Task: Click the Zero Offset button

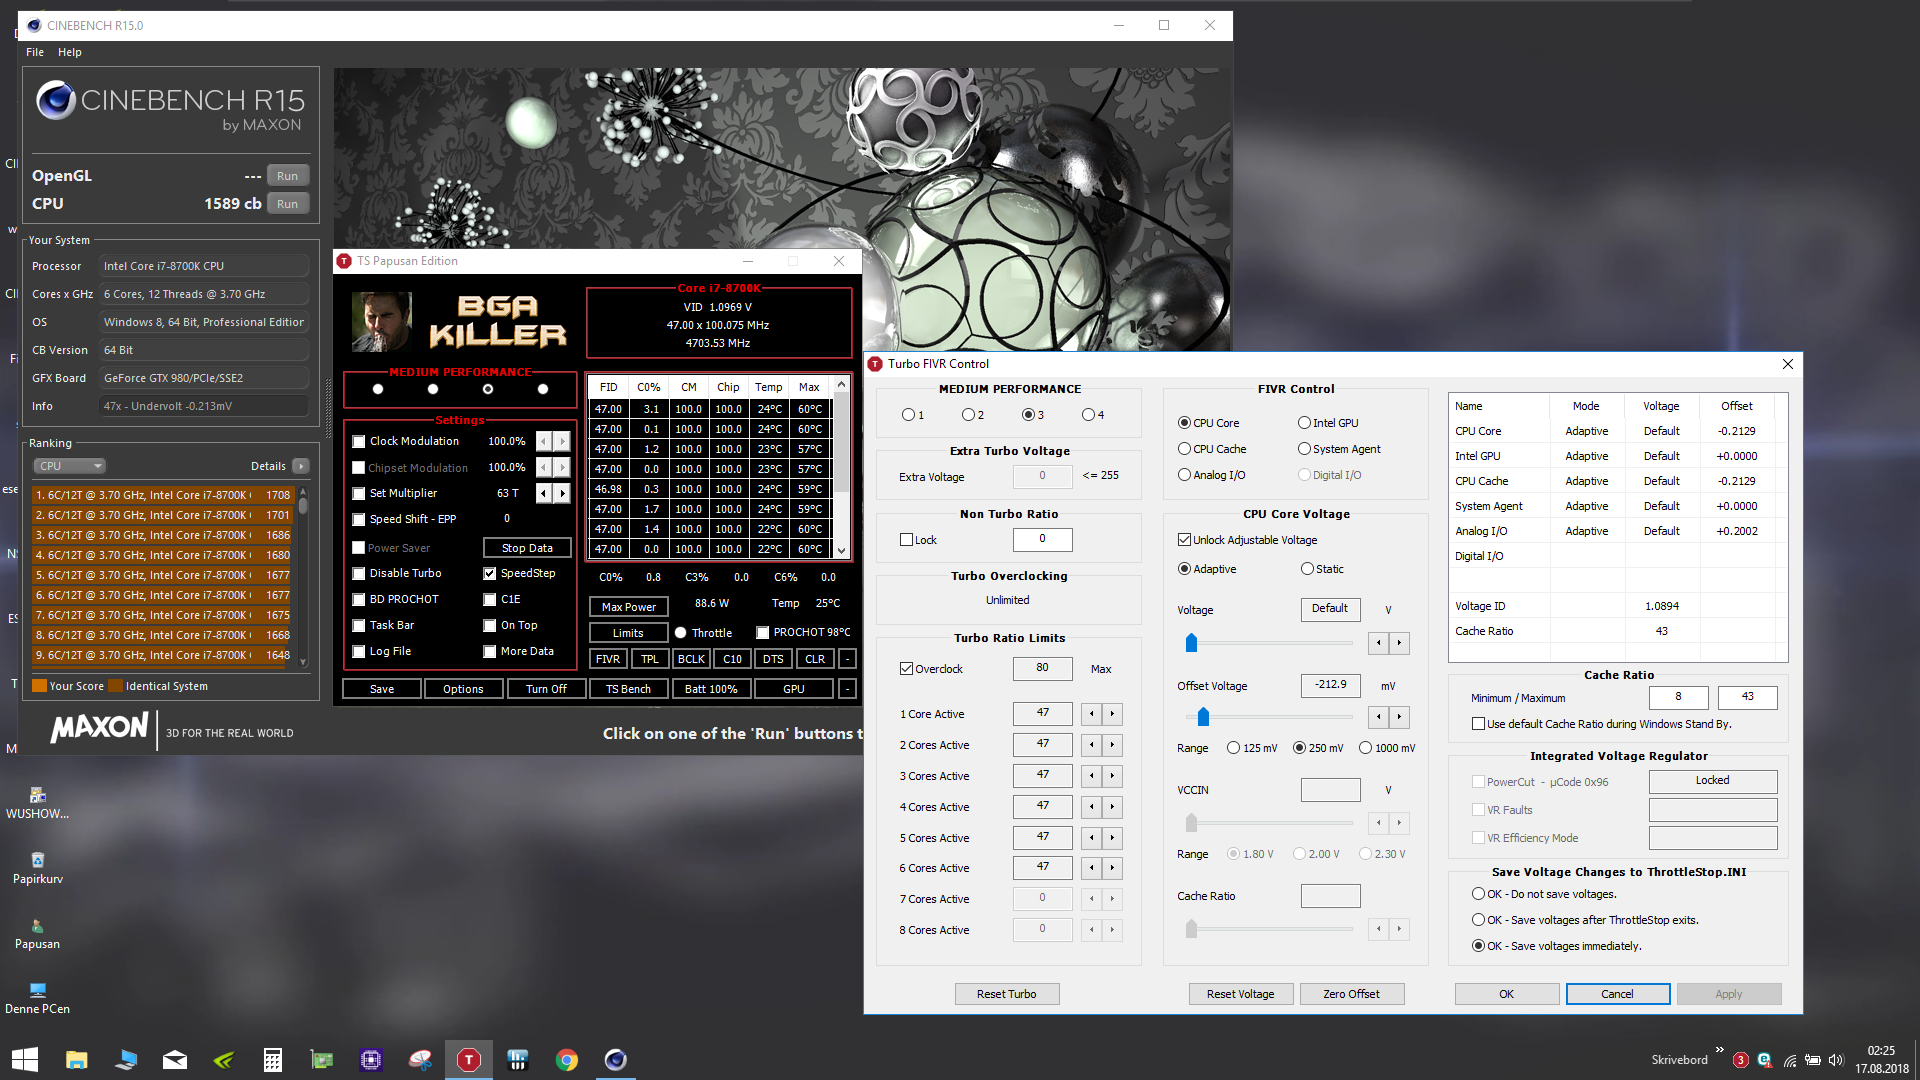Action: click(x=1351, y=994)
